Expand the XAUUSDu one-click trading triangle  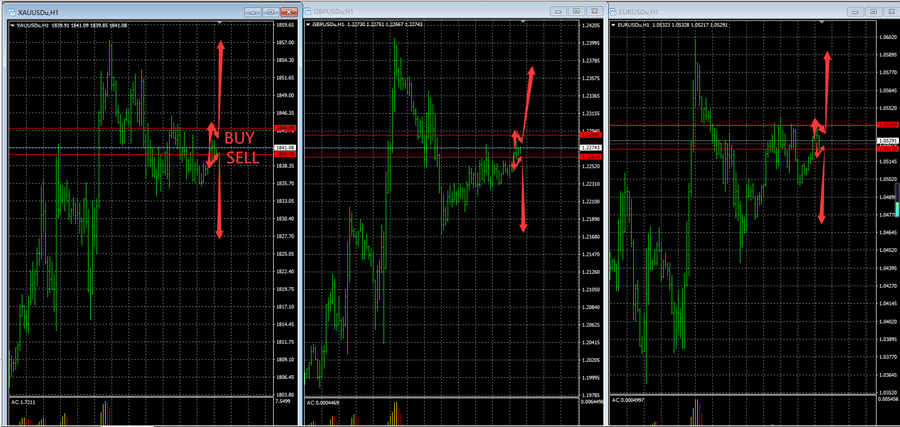pos(11,24)
